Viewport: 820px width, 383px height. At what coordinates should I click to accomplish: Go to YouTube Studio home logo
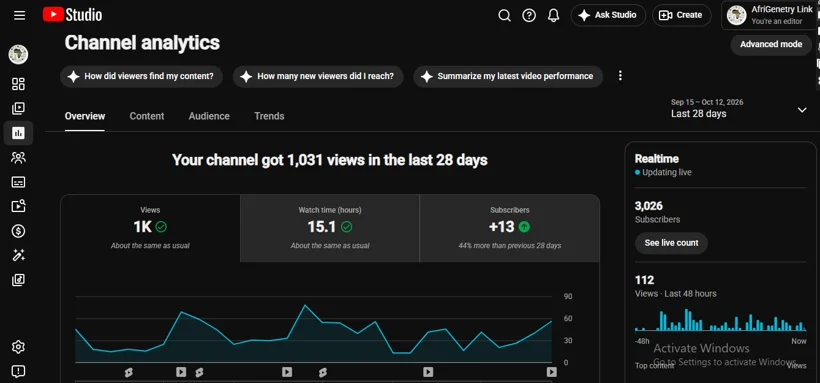72,15
